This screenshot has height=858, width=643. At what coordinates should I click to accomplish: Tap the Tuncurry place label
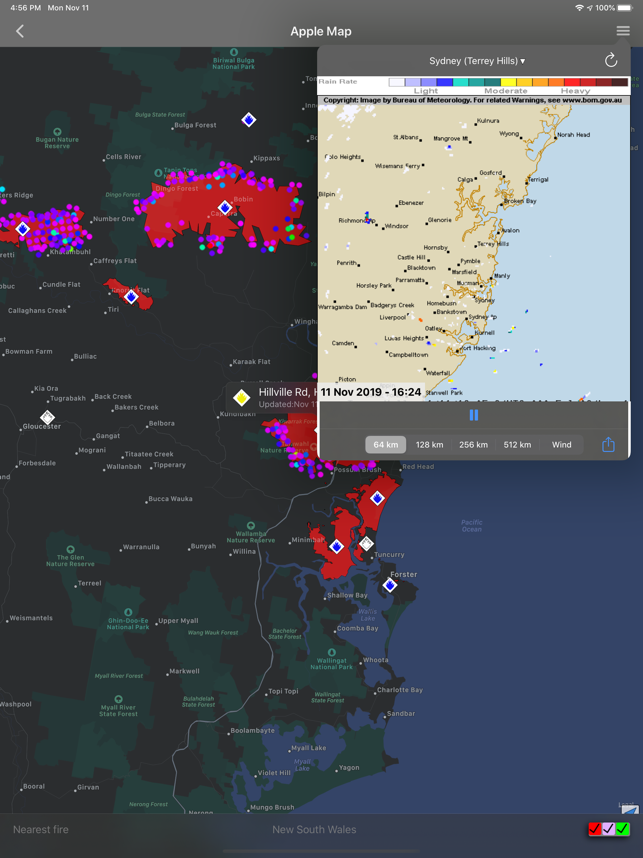coord(389,554)
